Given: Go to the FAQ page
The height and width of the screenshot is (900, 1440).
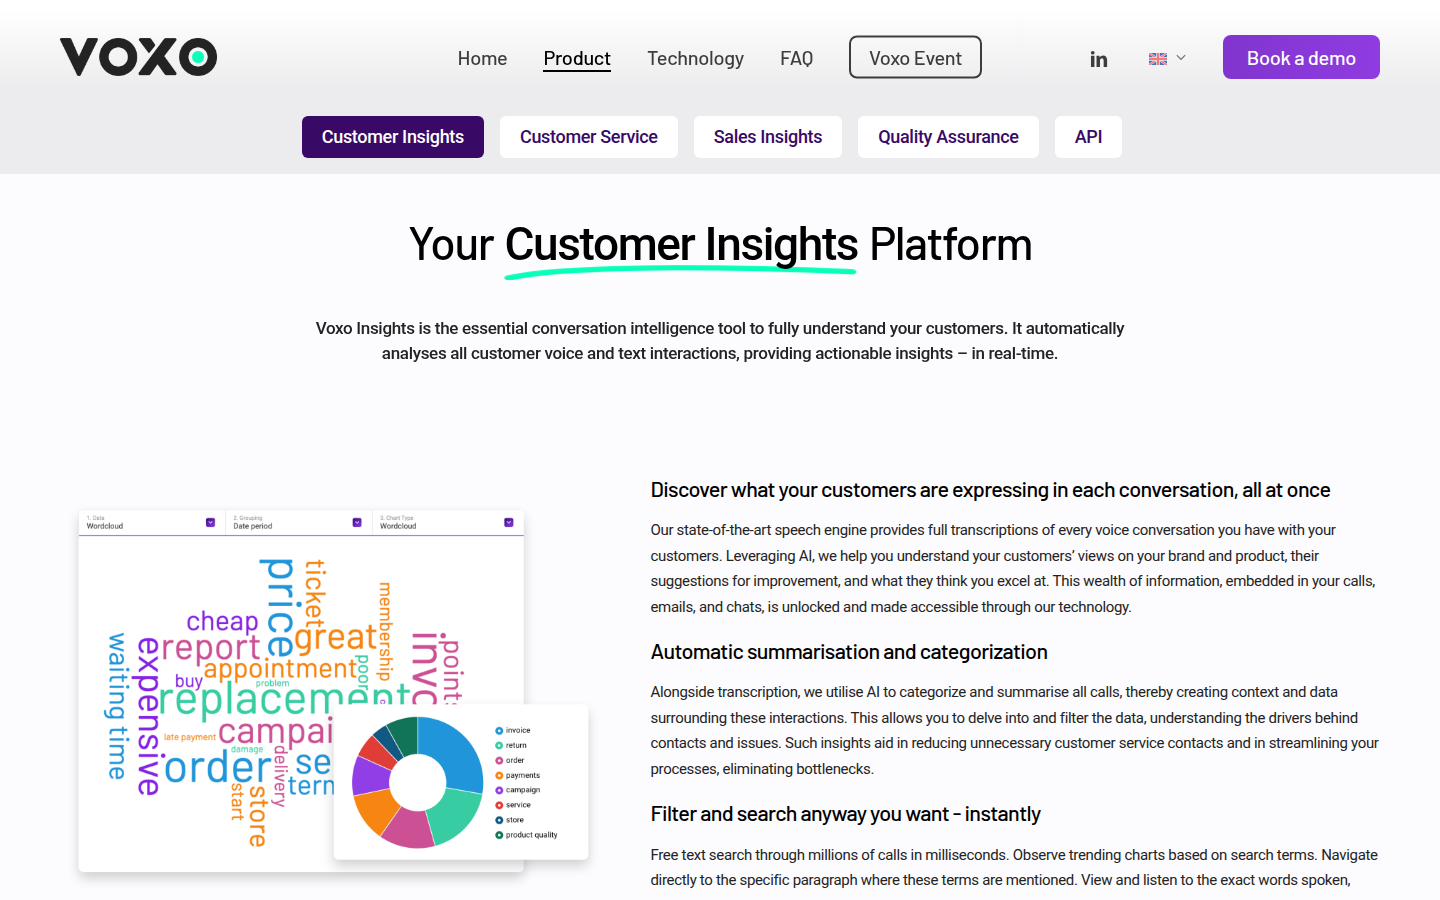Looking at the screenshot, I should pyautogui.click(x=796, y=59).
